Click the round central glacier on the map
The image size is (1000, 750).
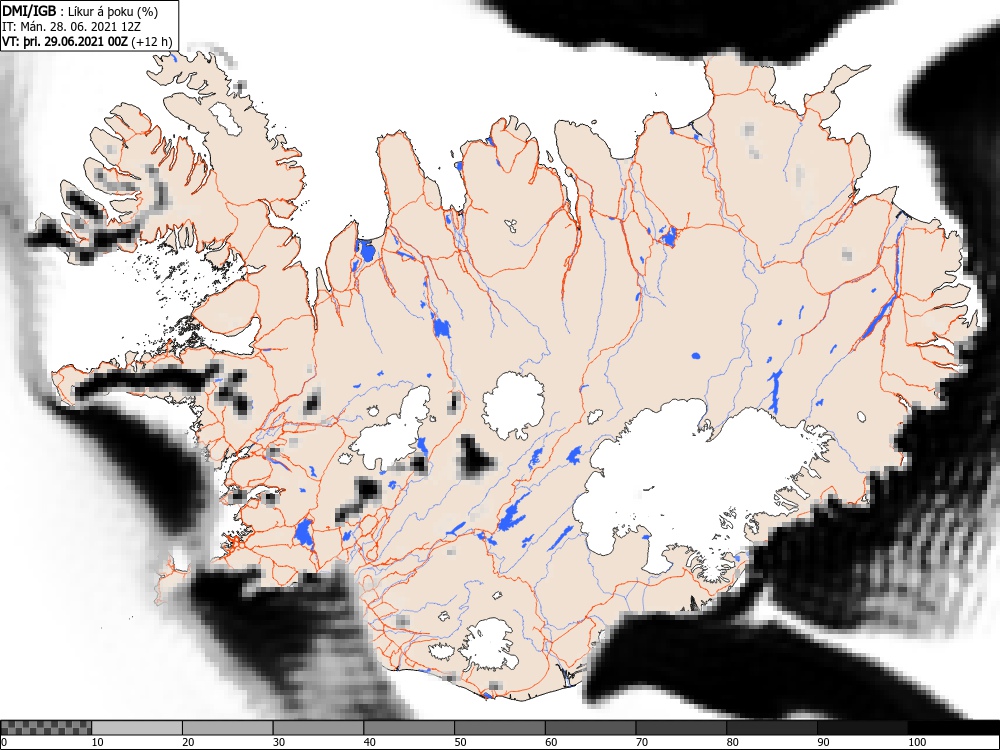[514, 405]
